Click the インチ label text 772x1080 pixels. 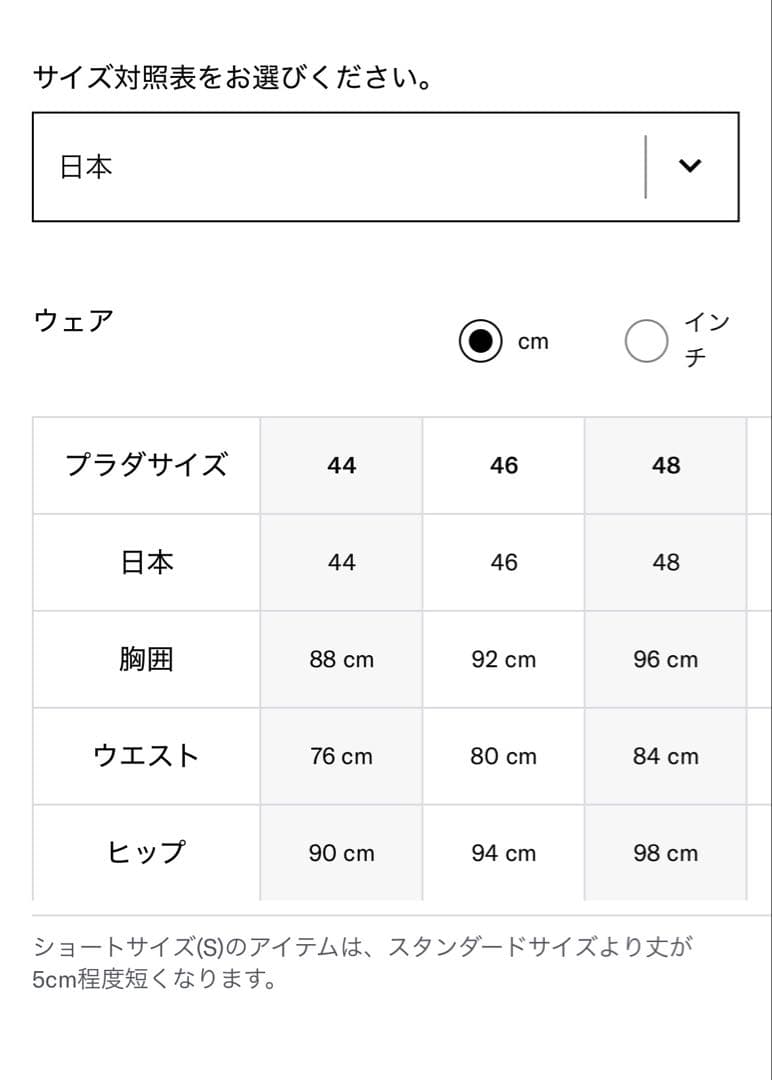(x=707, y=340)
